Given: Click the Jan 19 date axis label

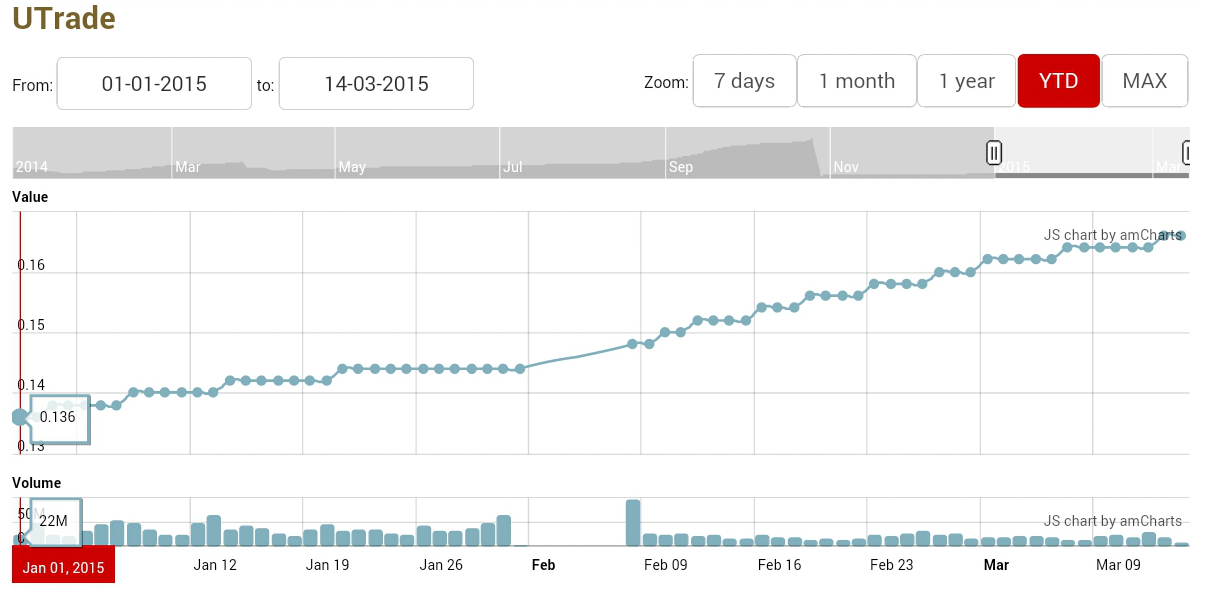Looking at the screenshot, I should [x=328, y=565].
